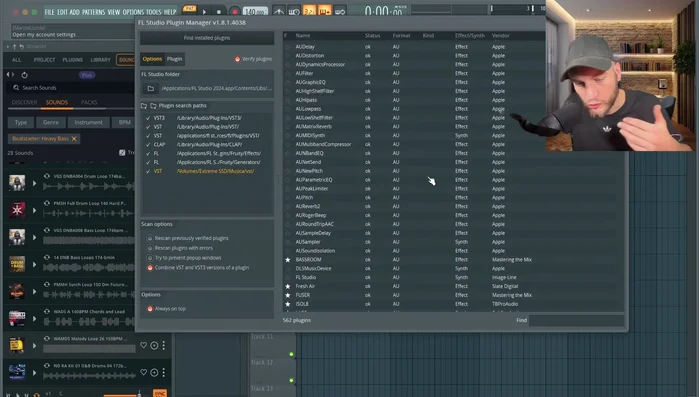Play the PMSH Full Drum Loop sample

[x=34, y=210]
